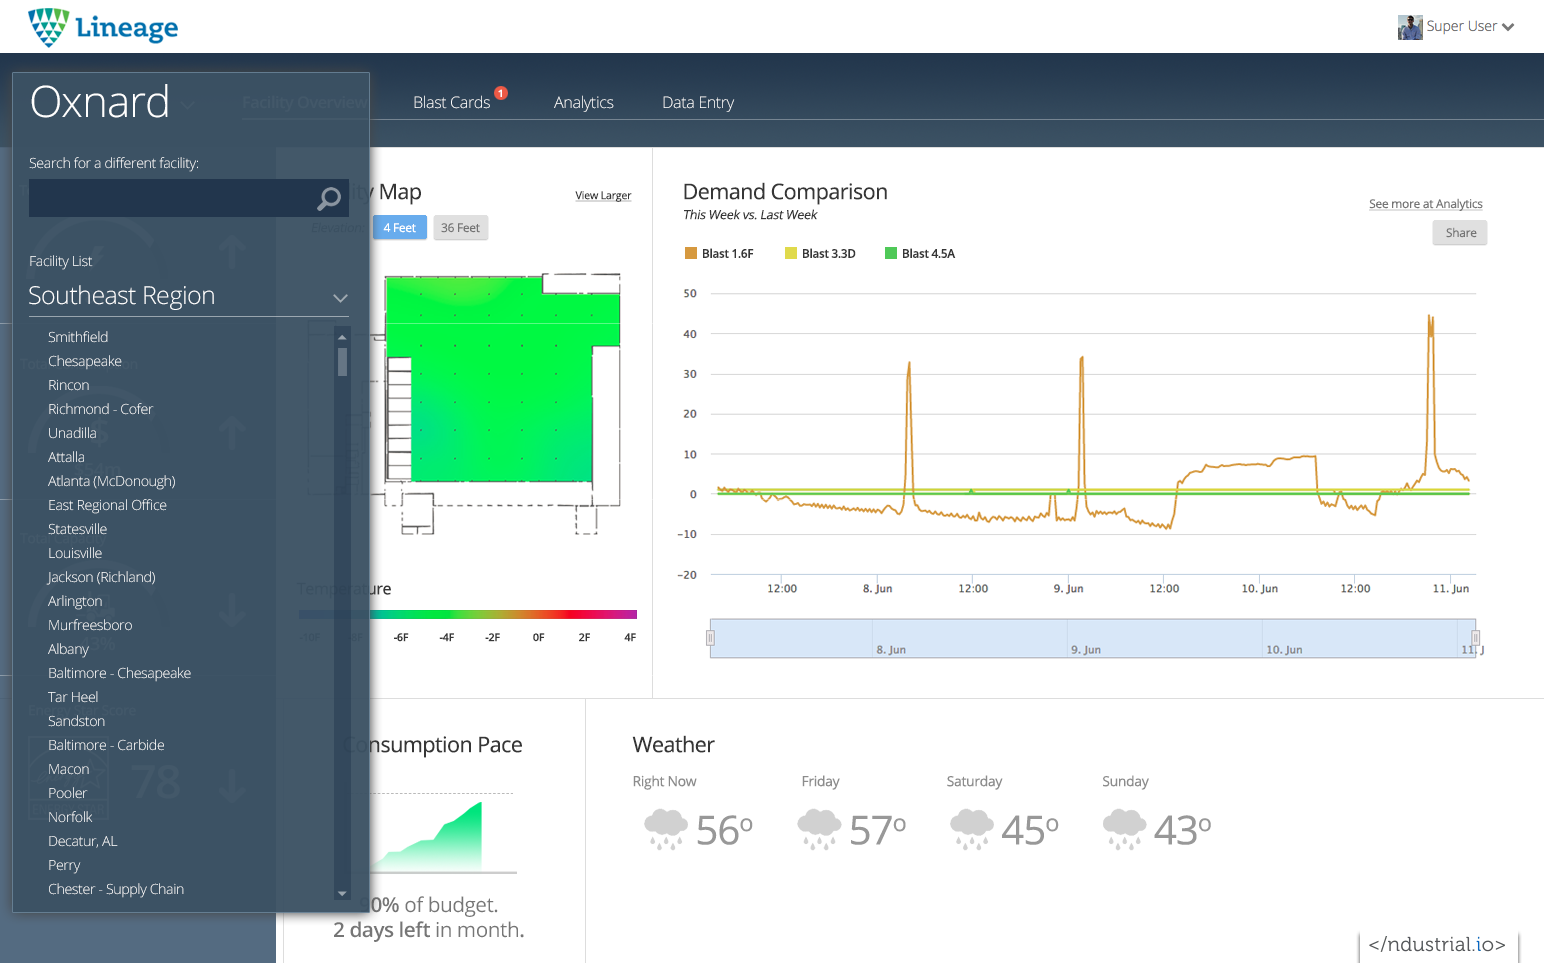The image size is (1544, 963).
Task: Toggle the Blast 3.3D legend series
Action: (820, 254)
